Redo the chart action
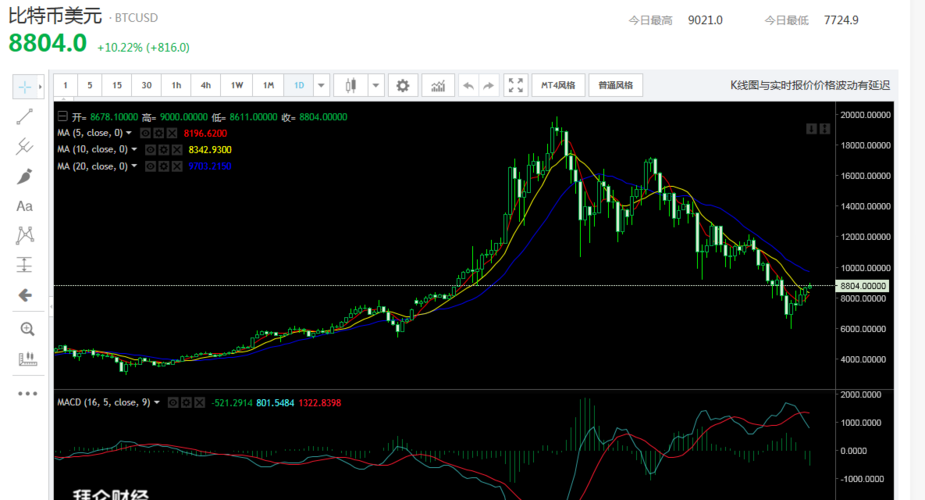925x500 pixels. 488,85
